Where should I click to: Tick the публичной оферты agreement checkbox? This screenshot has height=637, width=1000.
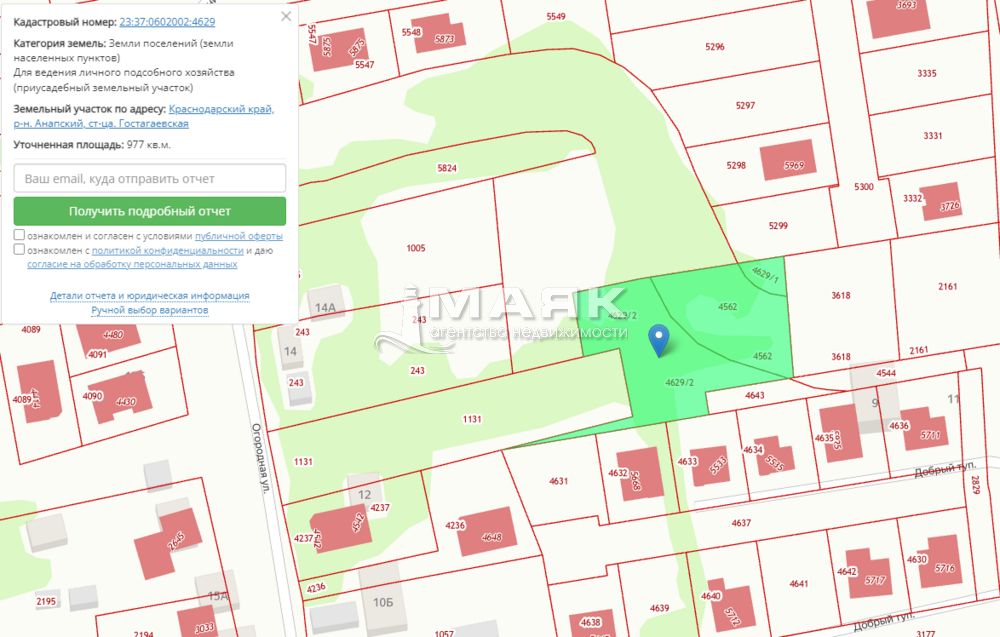(x=20, y=236)
